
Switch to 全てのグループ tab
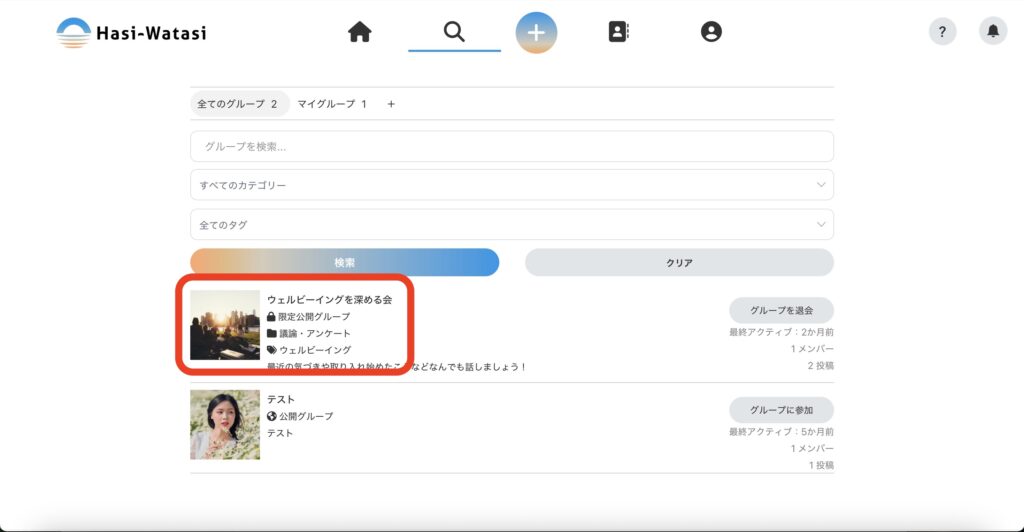238,104
